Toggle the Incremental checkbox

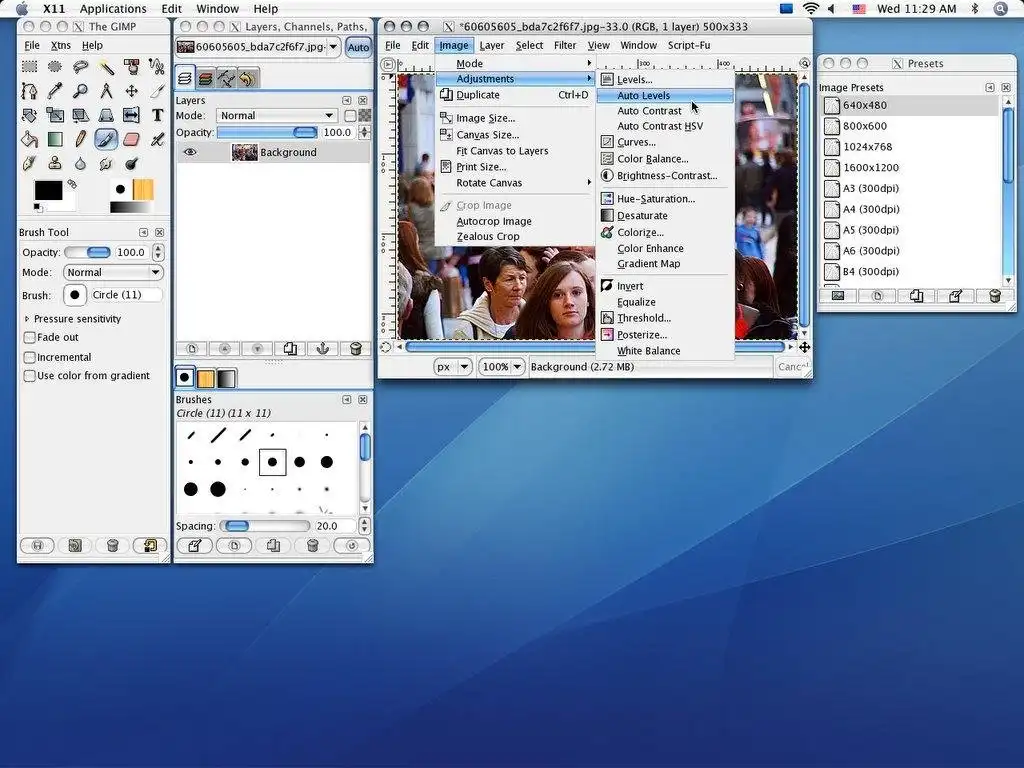pyautogui.click(x=30, y=357)
